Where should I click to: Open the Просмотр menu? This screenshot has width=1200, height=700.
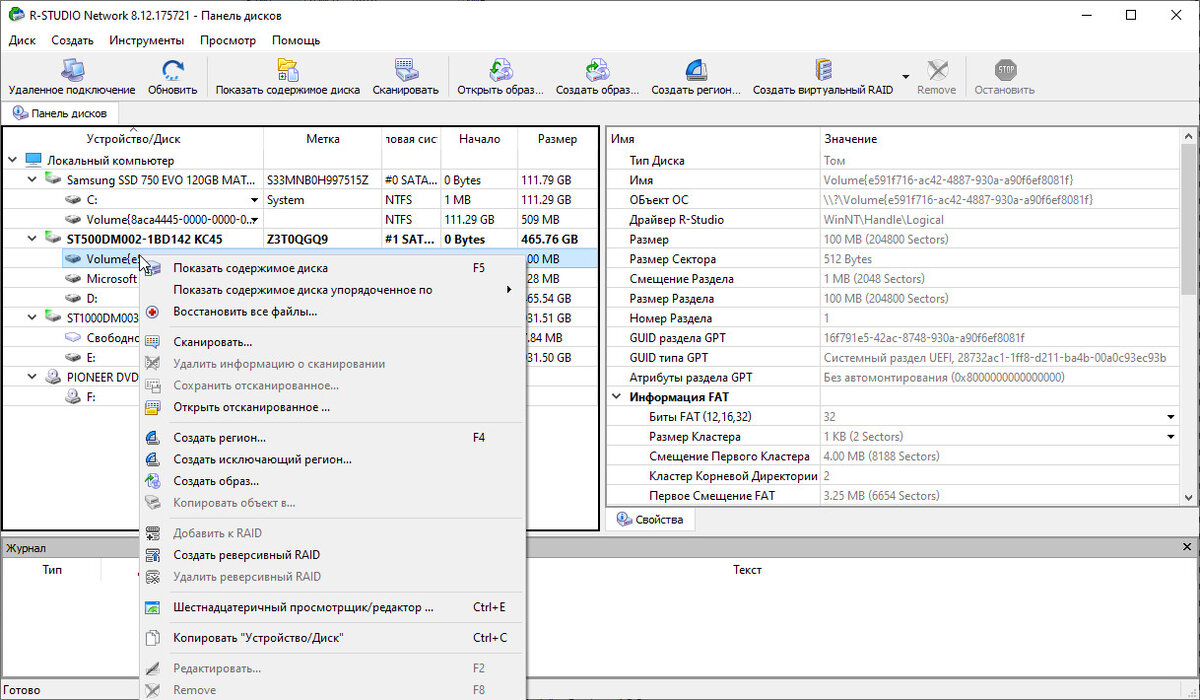[x=228, y=40]
